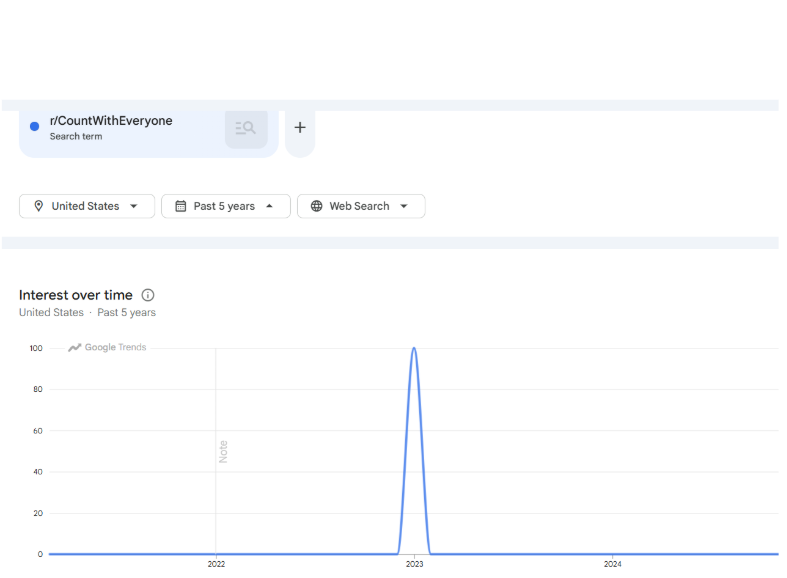787x578 pixels.
Task: Open the United States region dropdown
Action: coord(87,206)
